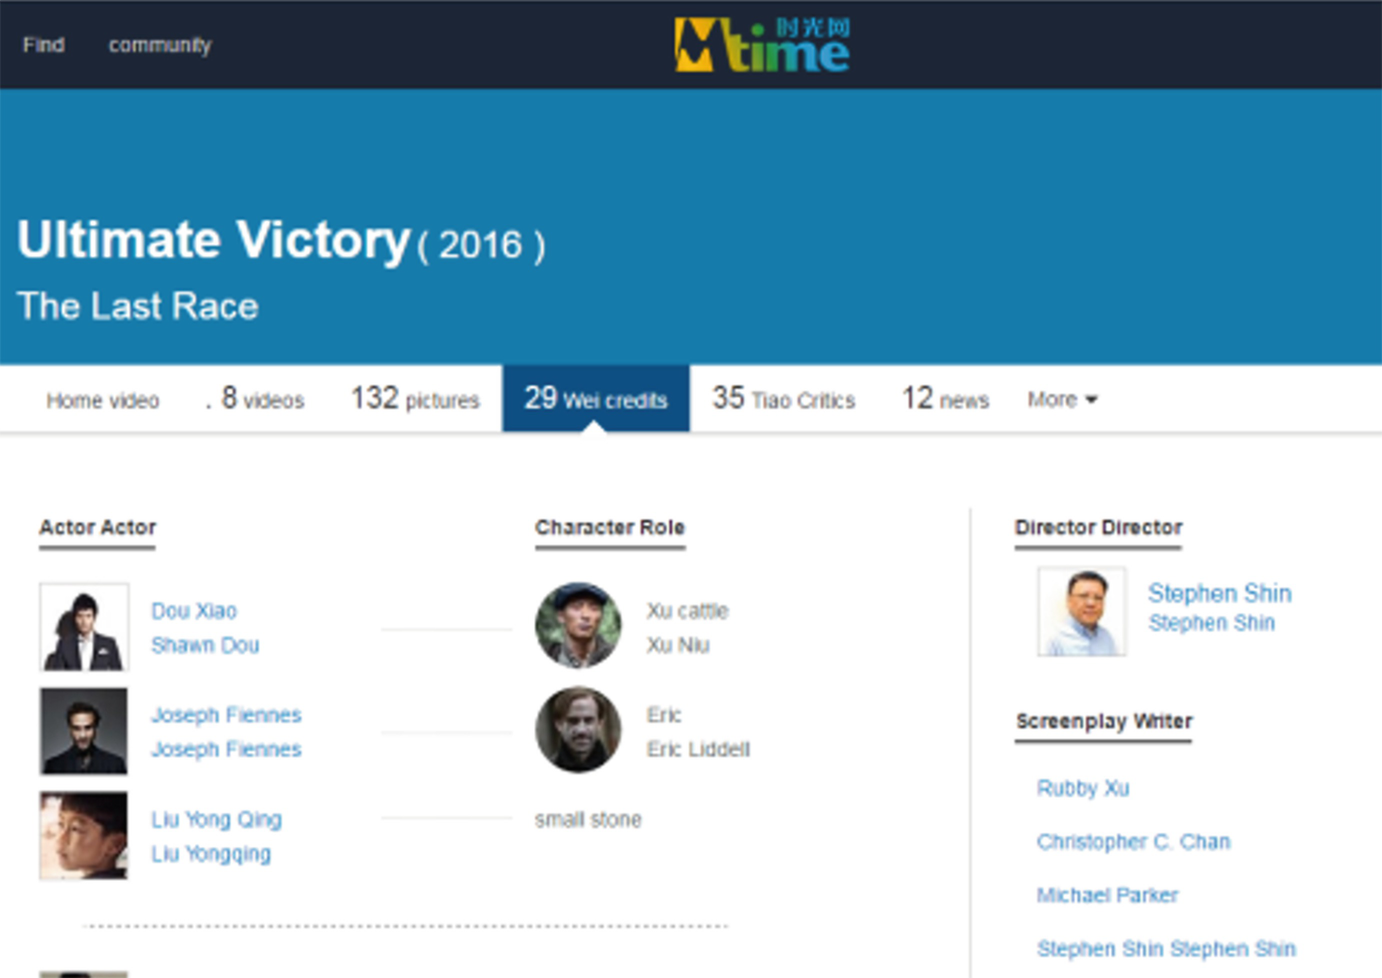1382x978 pixels.
Task: Open Liu Yong Qing actor photo
Action: [84, 835]
